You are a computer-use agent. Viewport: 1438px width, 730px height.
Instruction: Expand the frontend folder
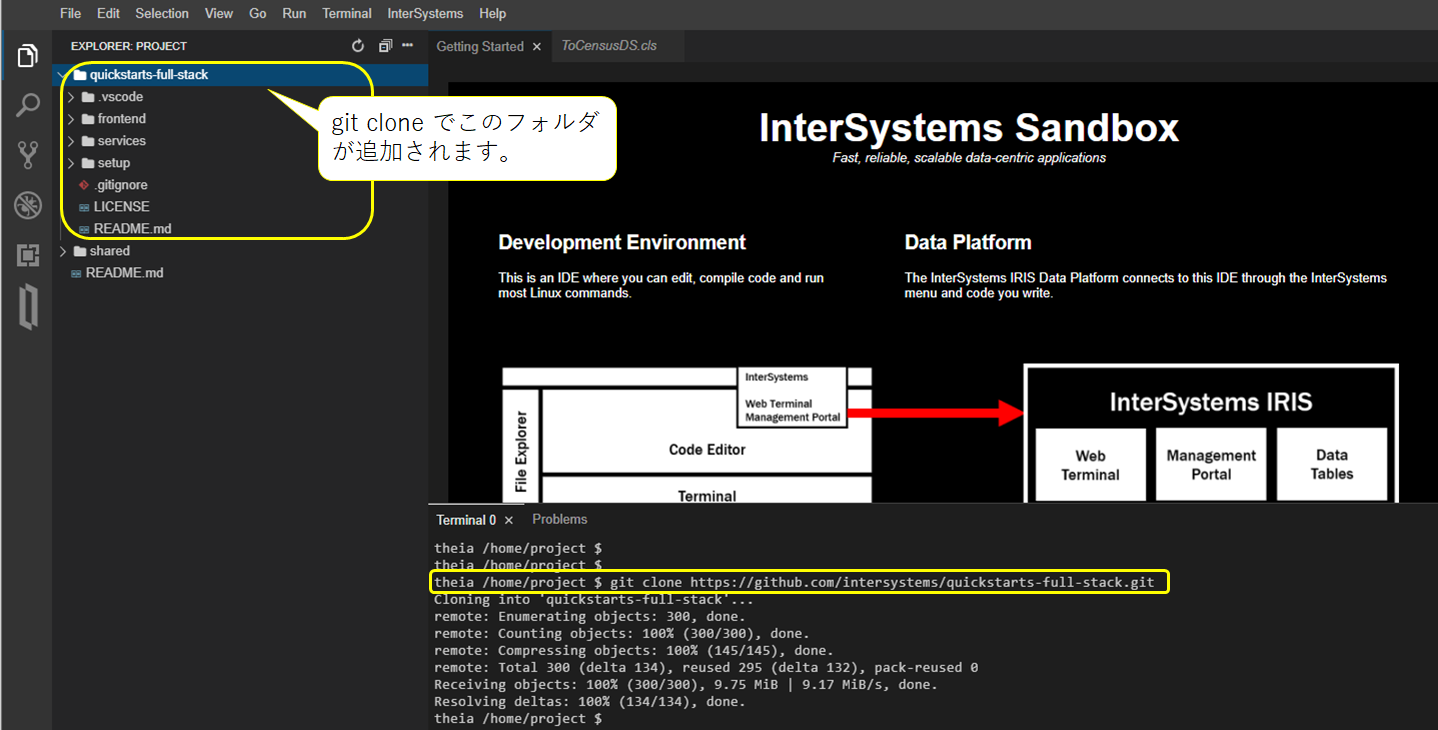pos(121,119)
